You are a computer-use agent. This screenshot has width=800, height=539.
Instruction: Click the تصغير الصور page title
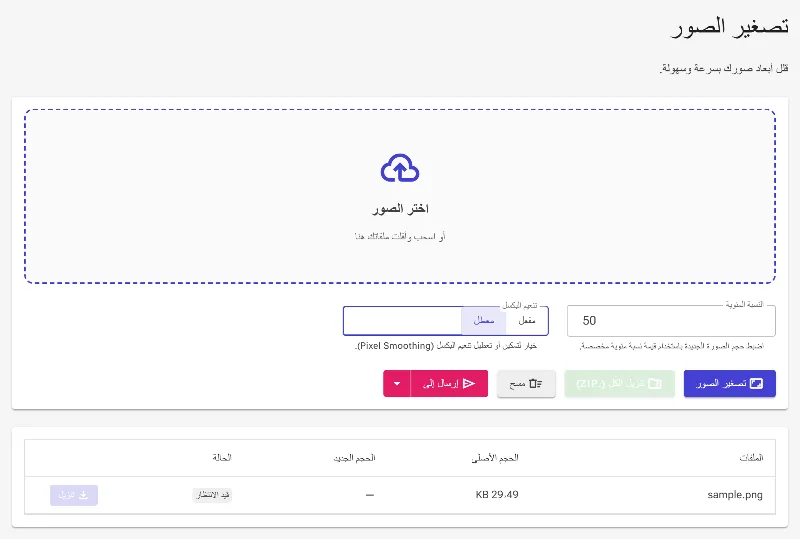point(729,27)
